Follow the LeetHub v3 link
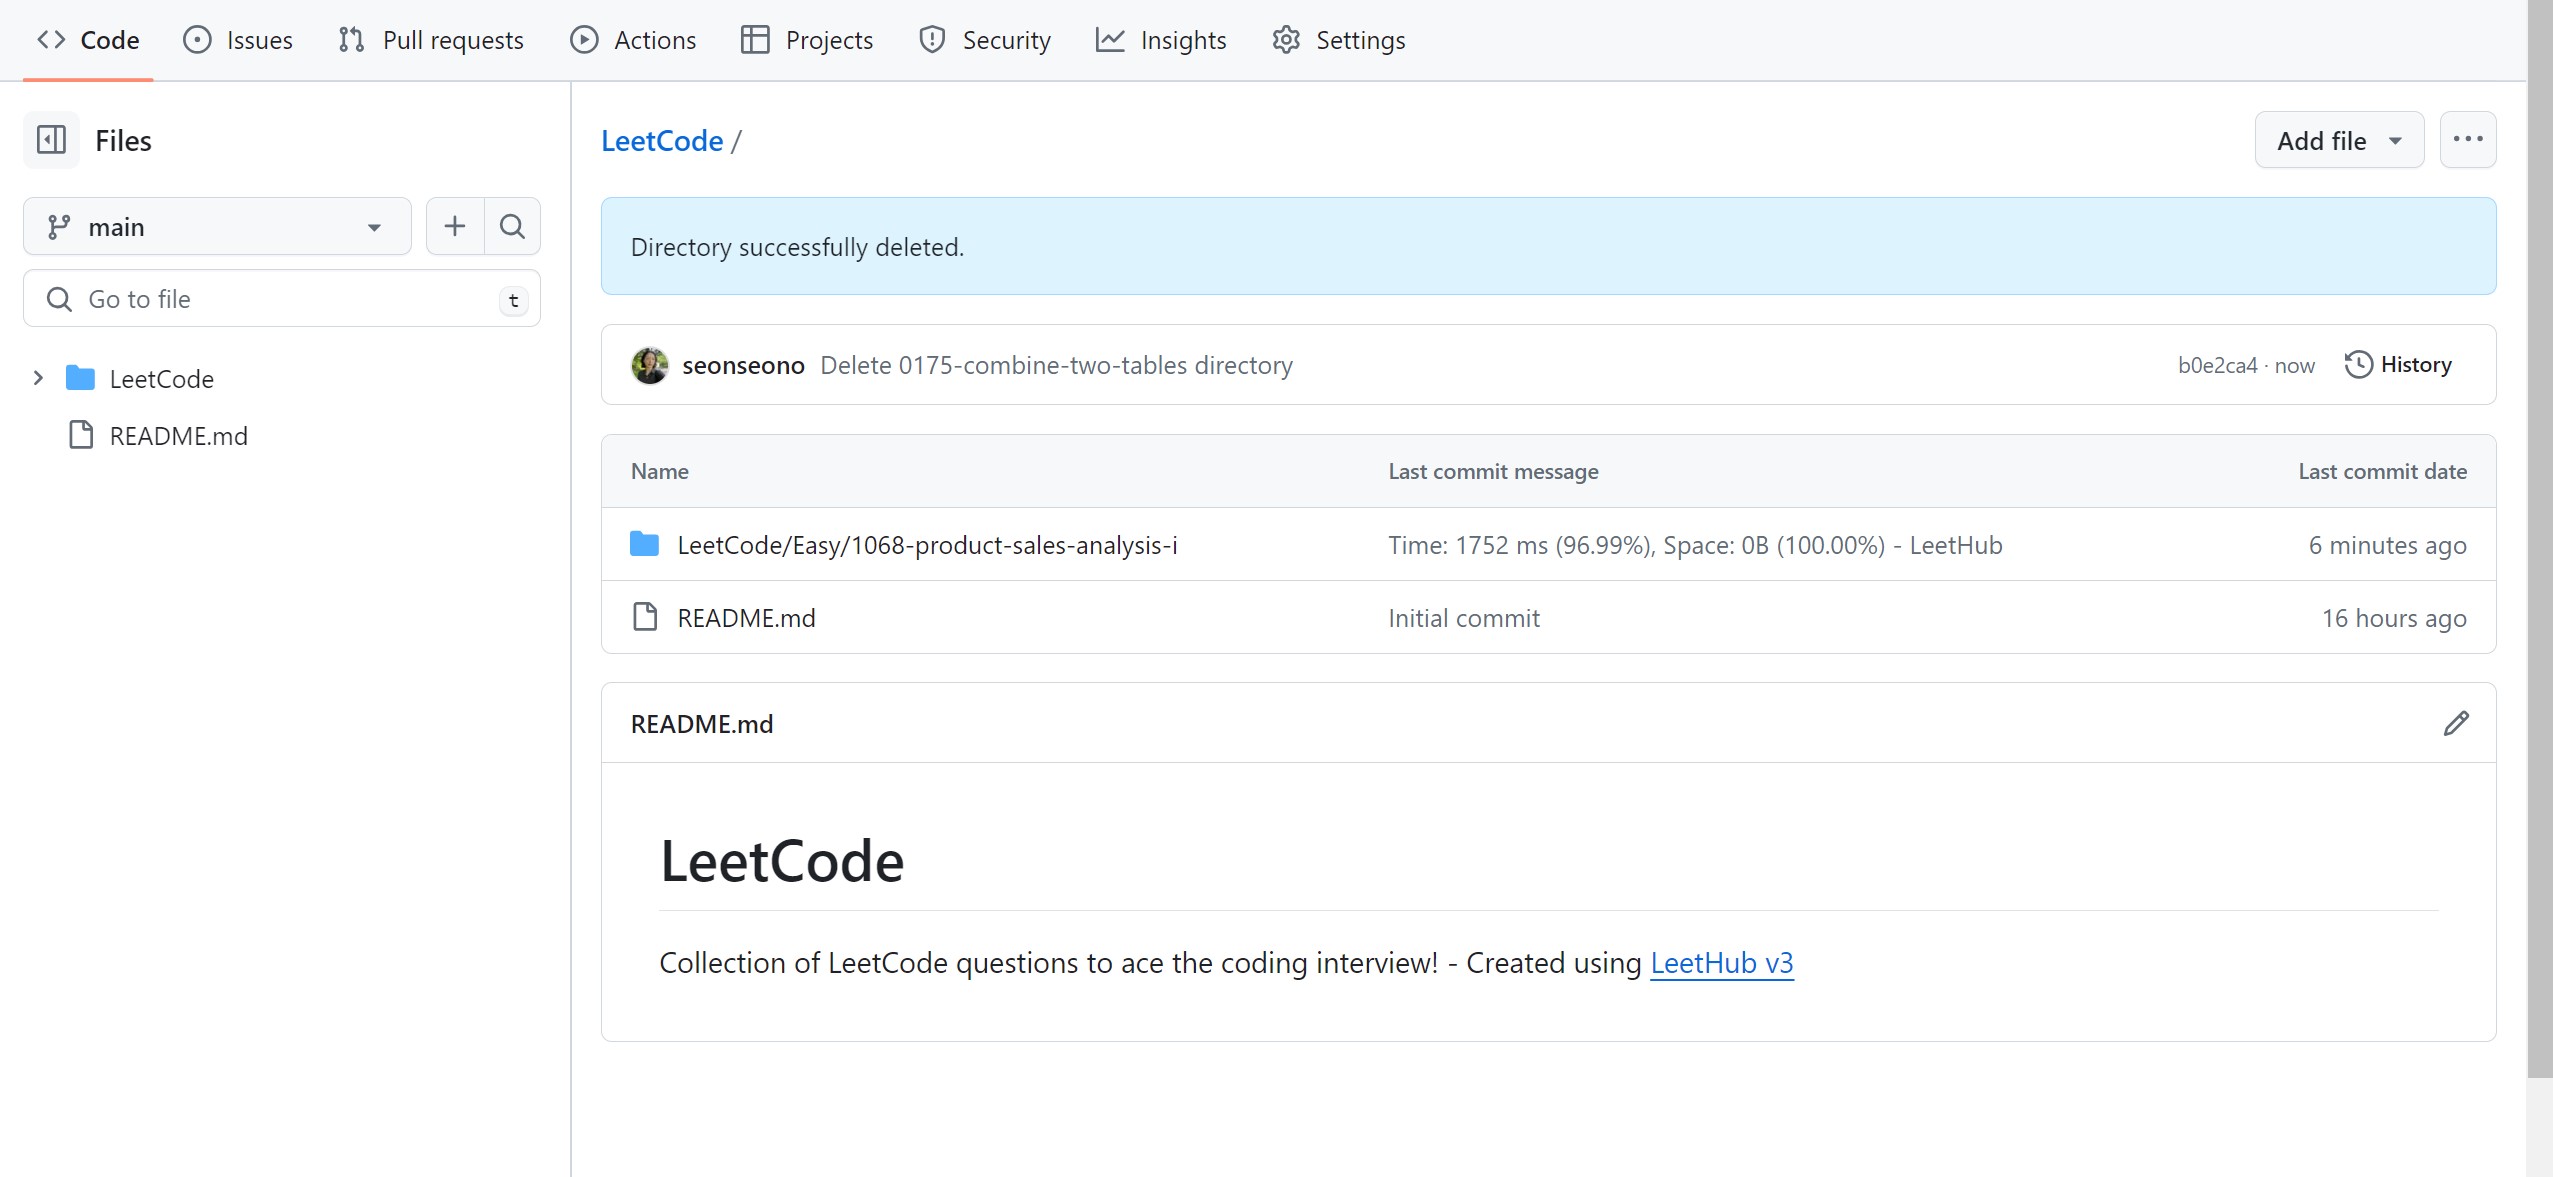The height and width of the screenshot is (1177, 2553). [x=1721, y=963]
